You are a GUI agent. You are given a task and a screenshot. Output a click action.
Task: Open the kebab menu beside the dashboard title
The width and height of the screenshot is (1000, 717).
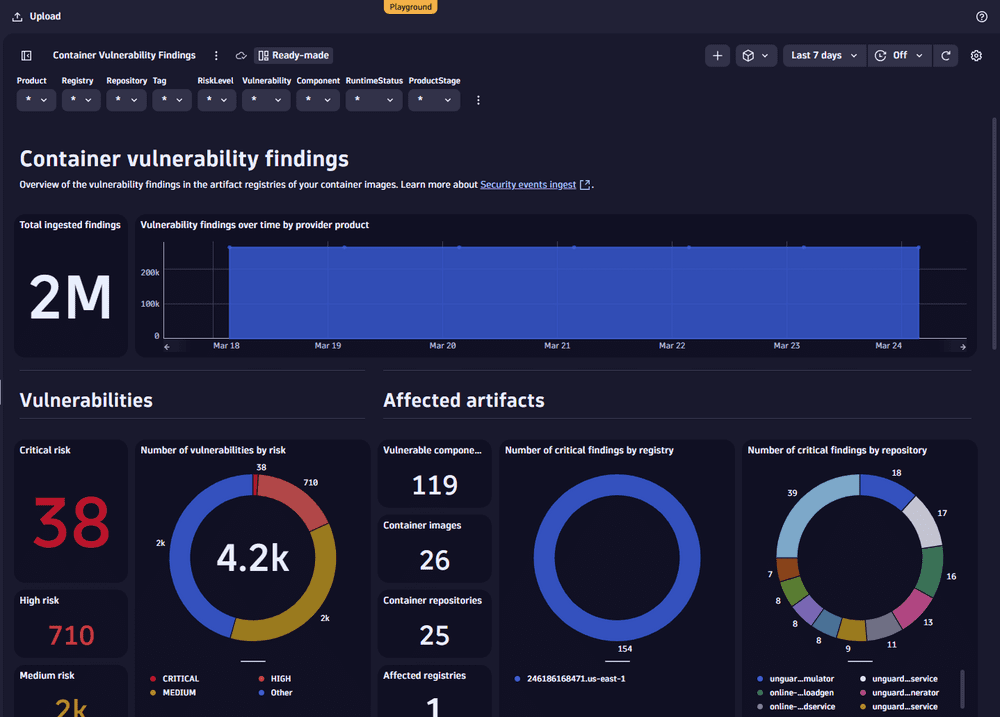point(215,55)
